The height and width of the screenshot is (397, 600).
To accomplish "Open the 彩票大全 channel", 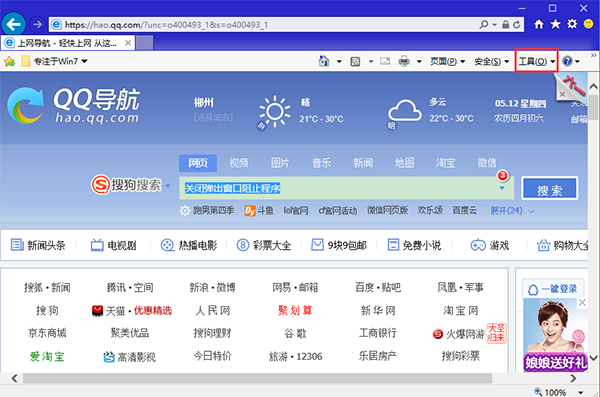I will pyautogui.click(x=264, y=245).
